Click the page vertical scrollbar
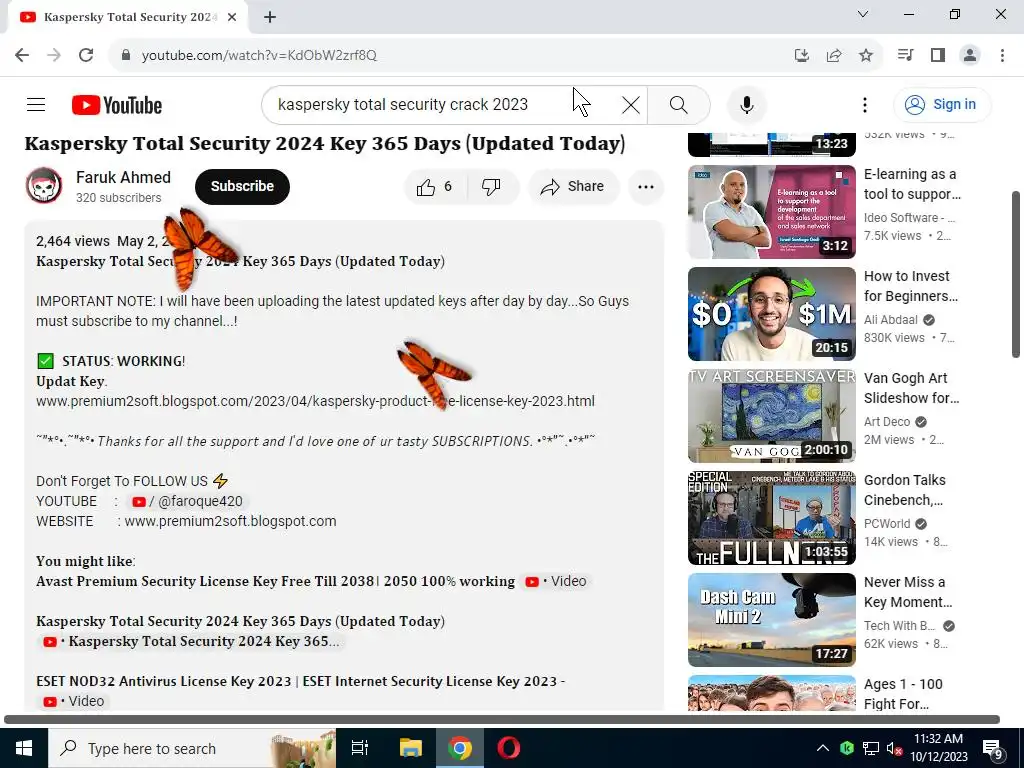The width and height of the screenshot is (1024, 768). [x=1016, y=274]
